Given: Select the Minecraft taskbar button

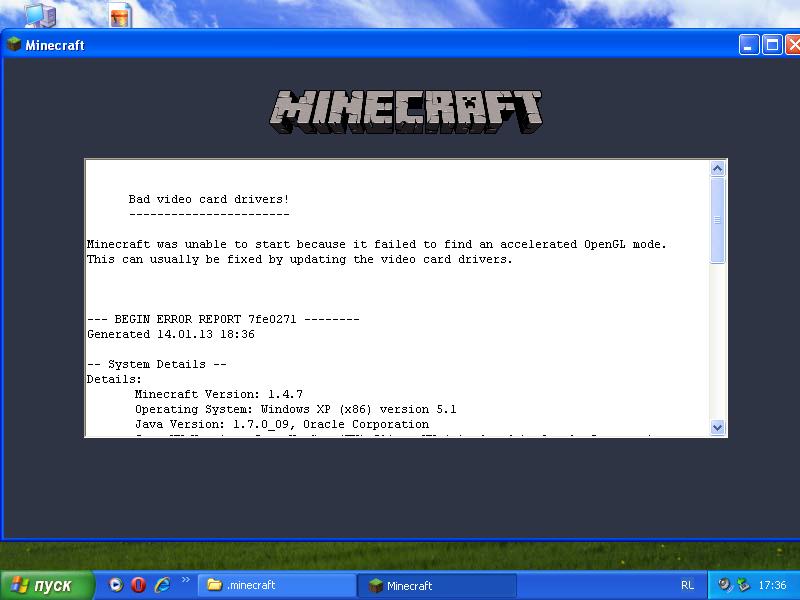Looking at the screenshot, I should 437,585.
